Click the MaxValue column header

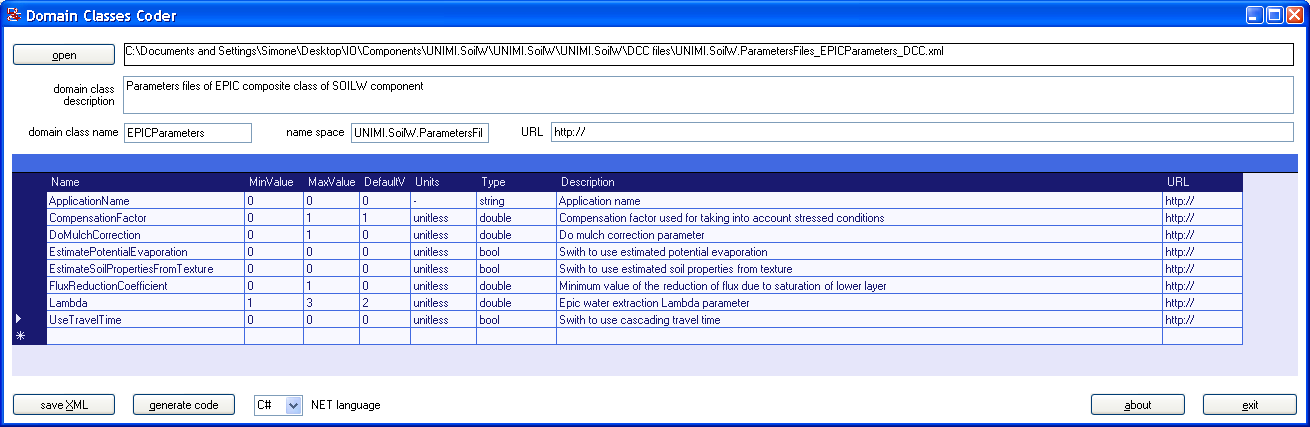332,182
